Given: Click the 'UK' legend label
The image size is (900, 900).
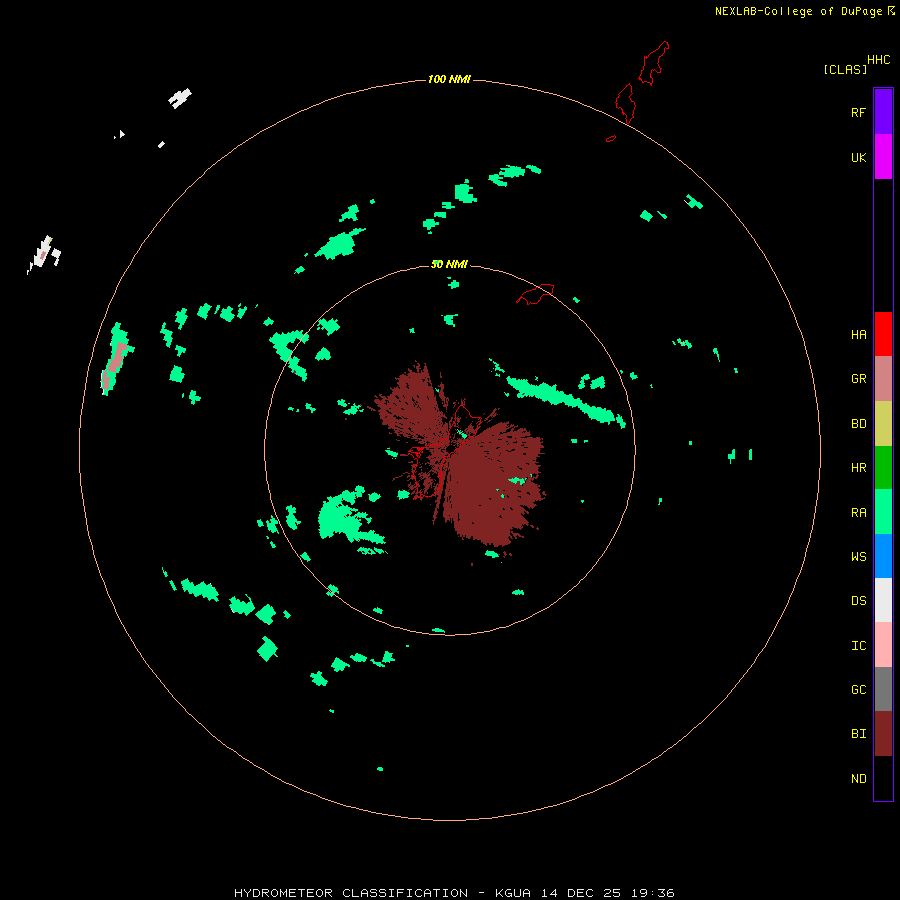Looking at the screenshot, I should (x=858, y=158).
